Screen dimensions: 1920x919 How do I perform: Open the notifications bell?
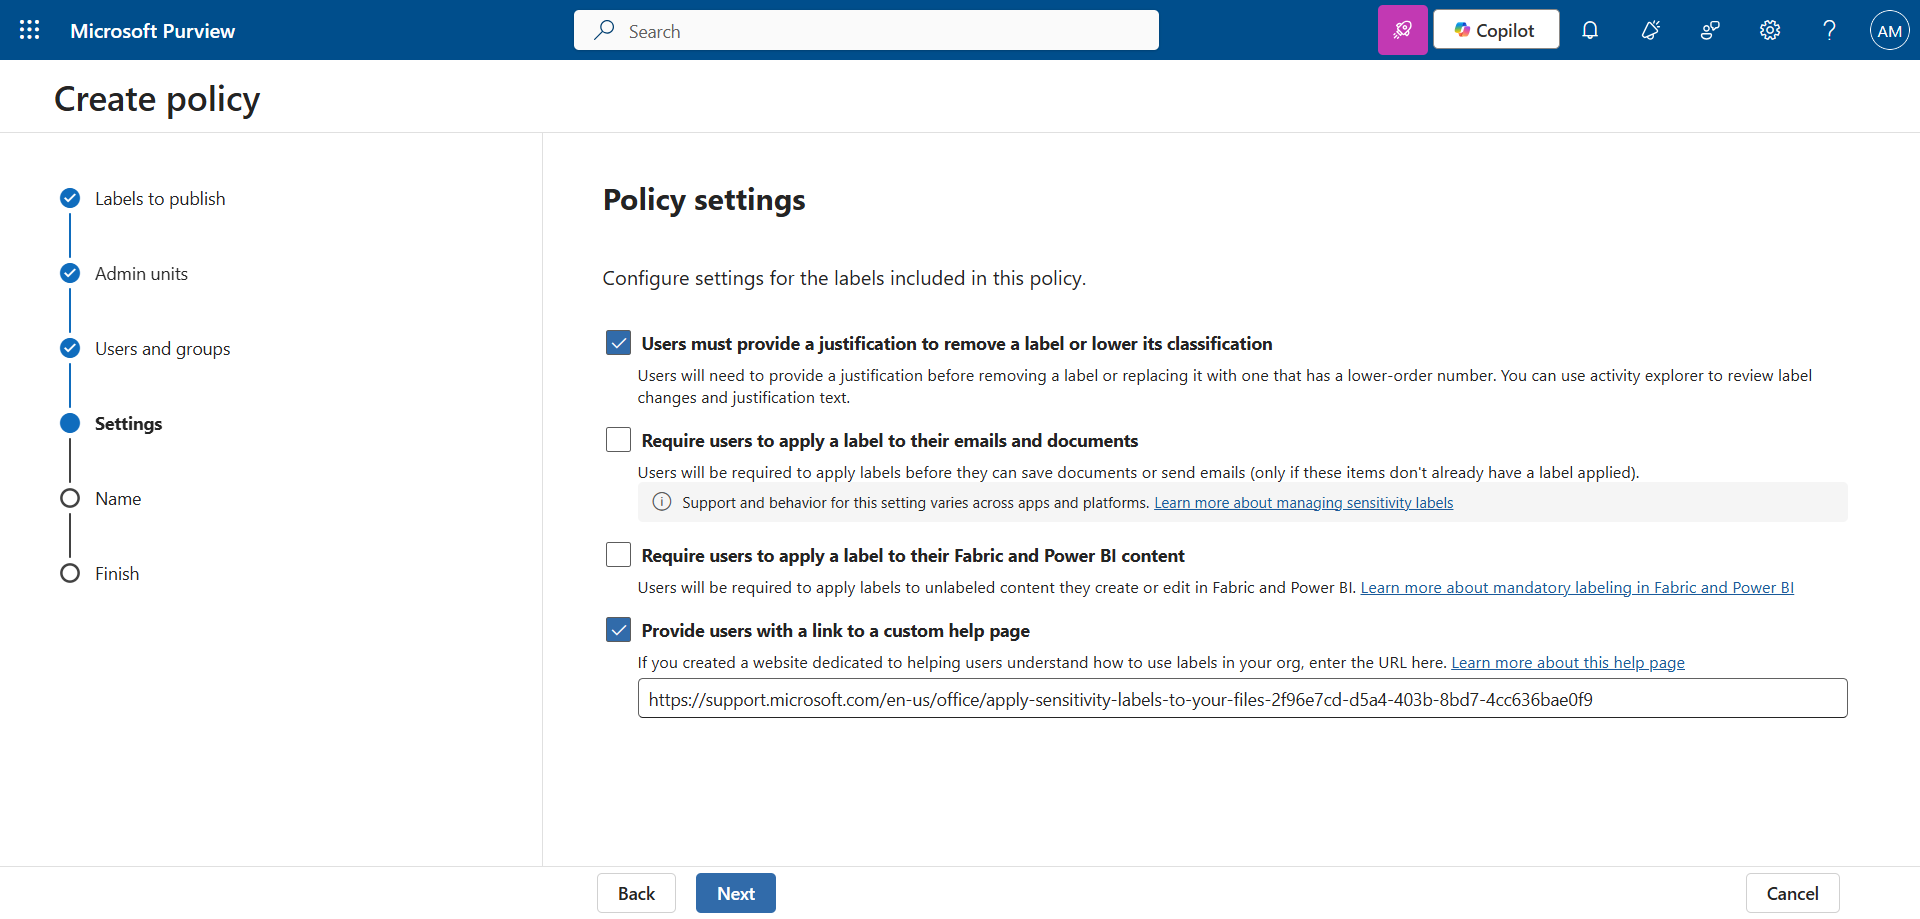pos(1590,30)
